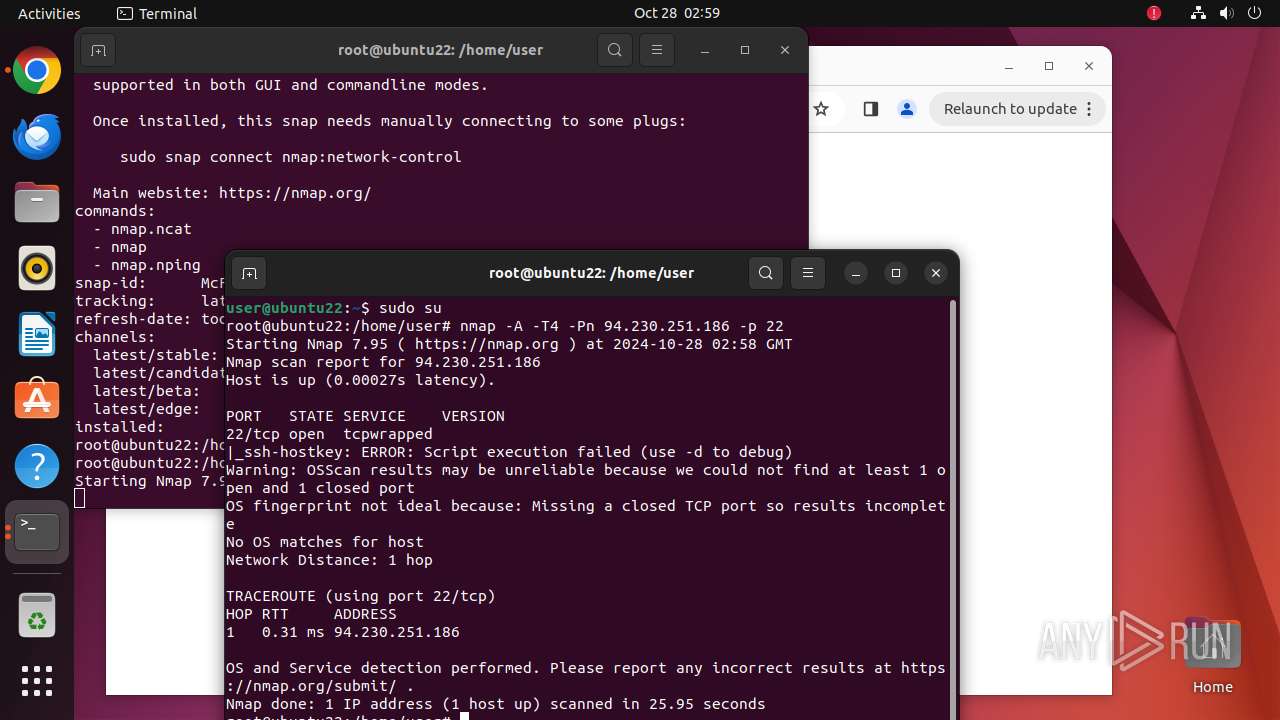Viewport: 1280px width, 720px height.
Task: Close the back terminal window
Action: tap(785, 50)
